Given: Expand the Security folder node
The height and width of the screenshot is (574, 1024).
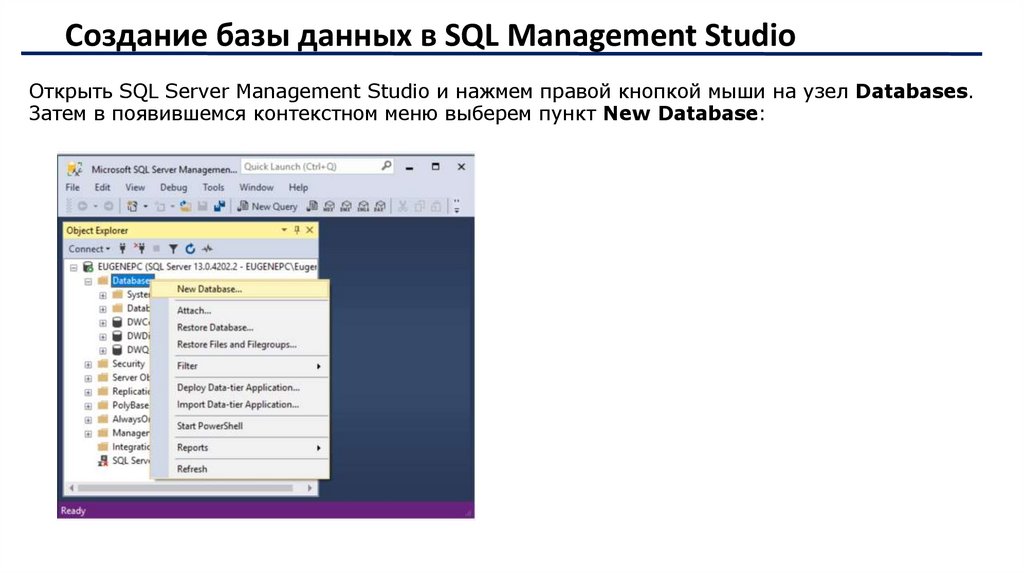Looking at the screenshot, I should click(x=88, y=364).
